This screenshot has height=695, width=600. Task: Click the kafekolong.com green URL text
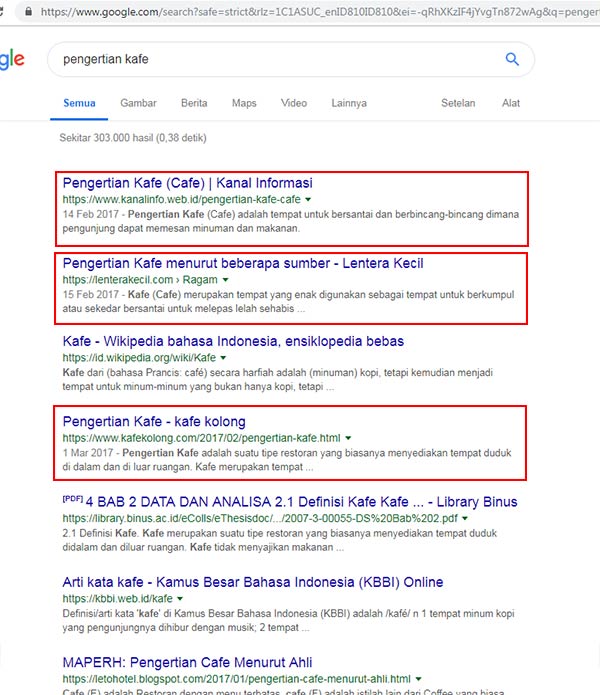pos(202,438)
